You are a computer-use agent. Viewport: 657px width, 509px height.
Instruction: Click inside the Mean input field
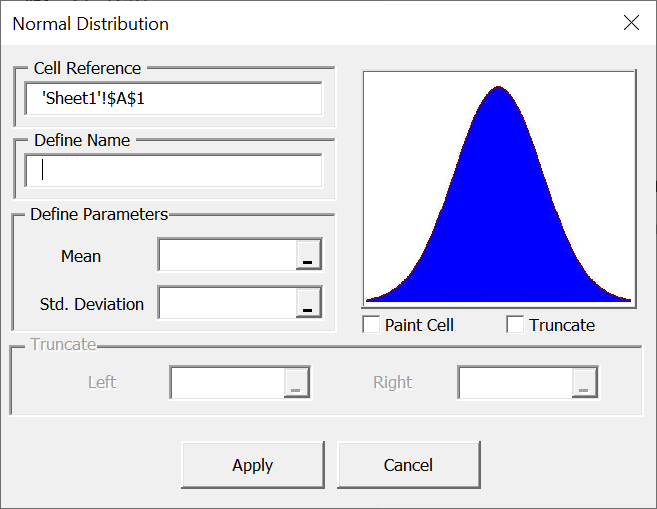(x=227, y=256)
